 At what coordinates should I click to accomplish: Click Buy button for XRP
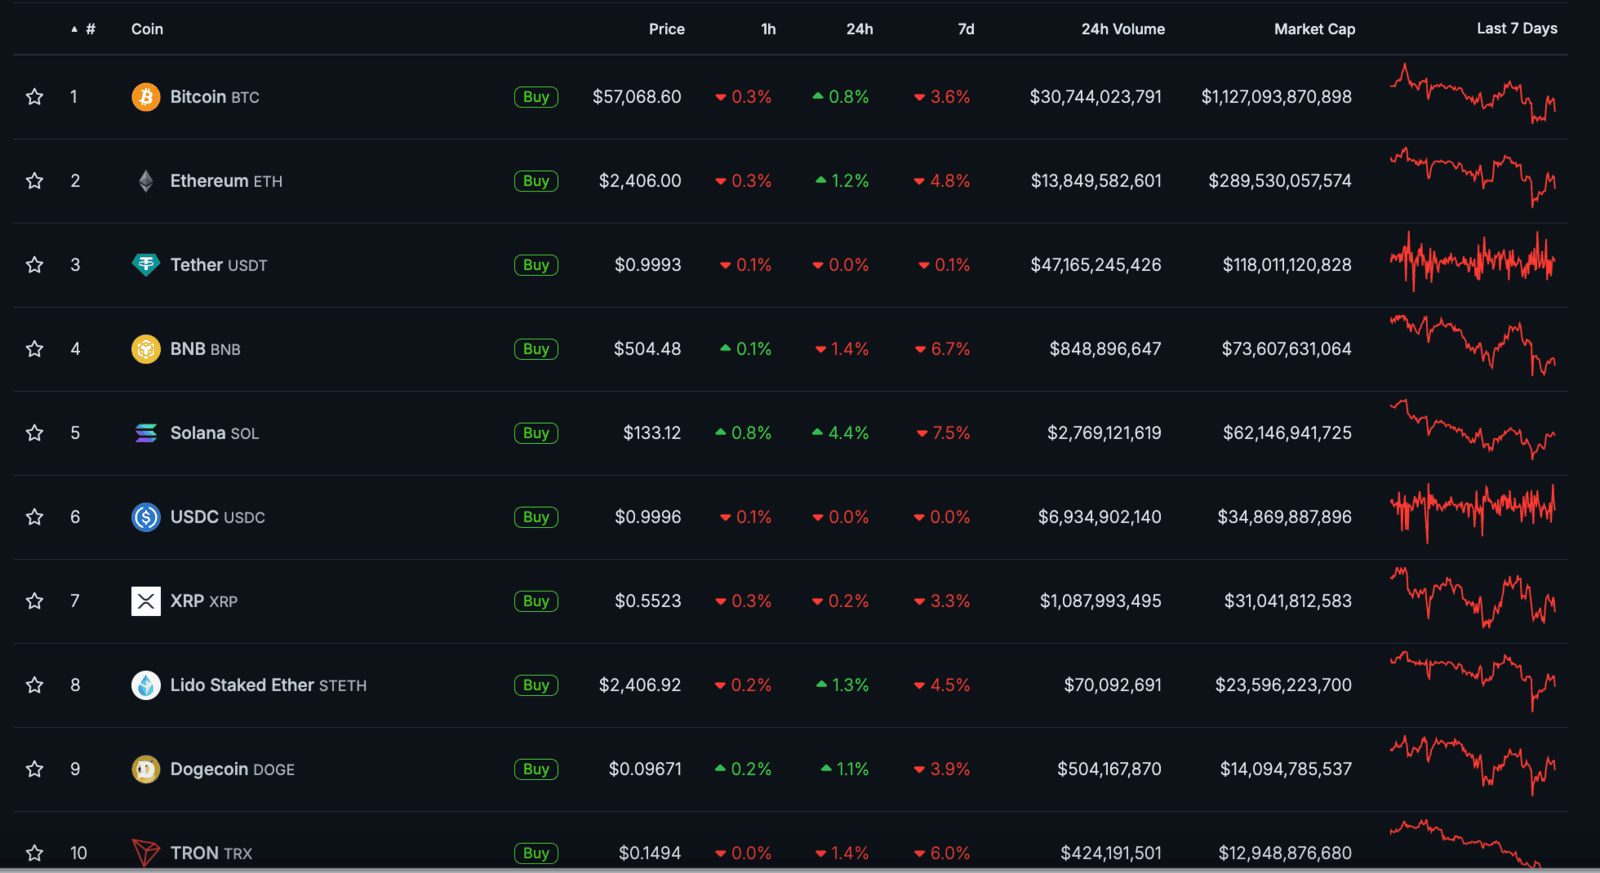pyautogui.click(x=536, y=601)
